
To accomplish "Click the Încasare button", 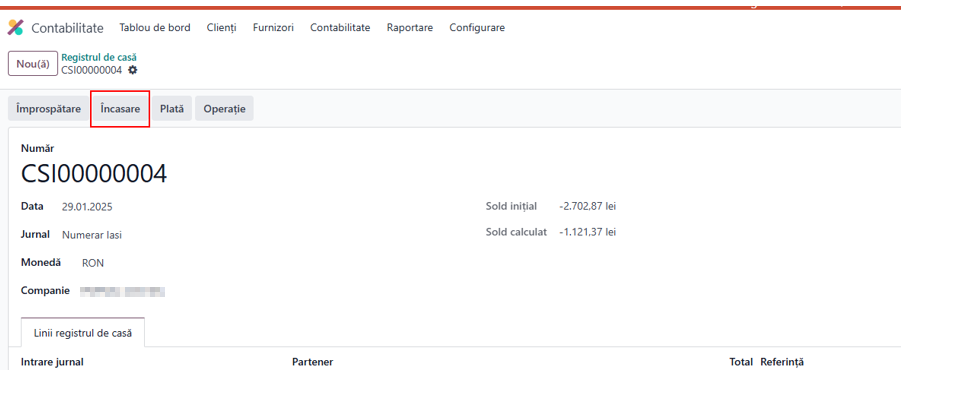I will pos(120,109).
